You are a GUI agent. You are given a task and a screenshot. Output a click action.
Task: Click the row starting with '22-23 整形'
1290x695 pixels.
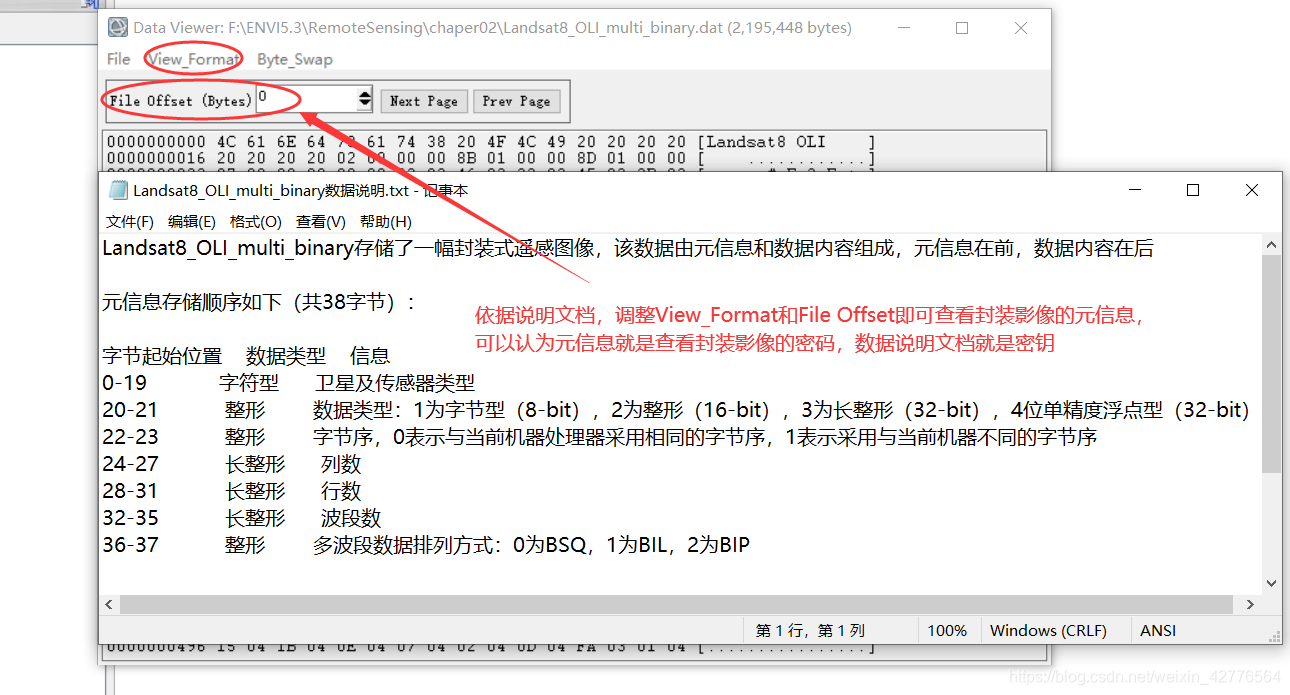pos(600,437)
